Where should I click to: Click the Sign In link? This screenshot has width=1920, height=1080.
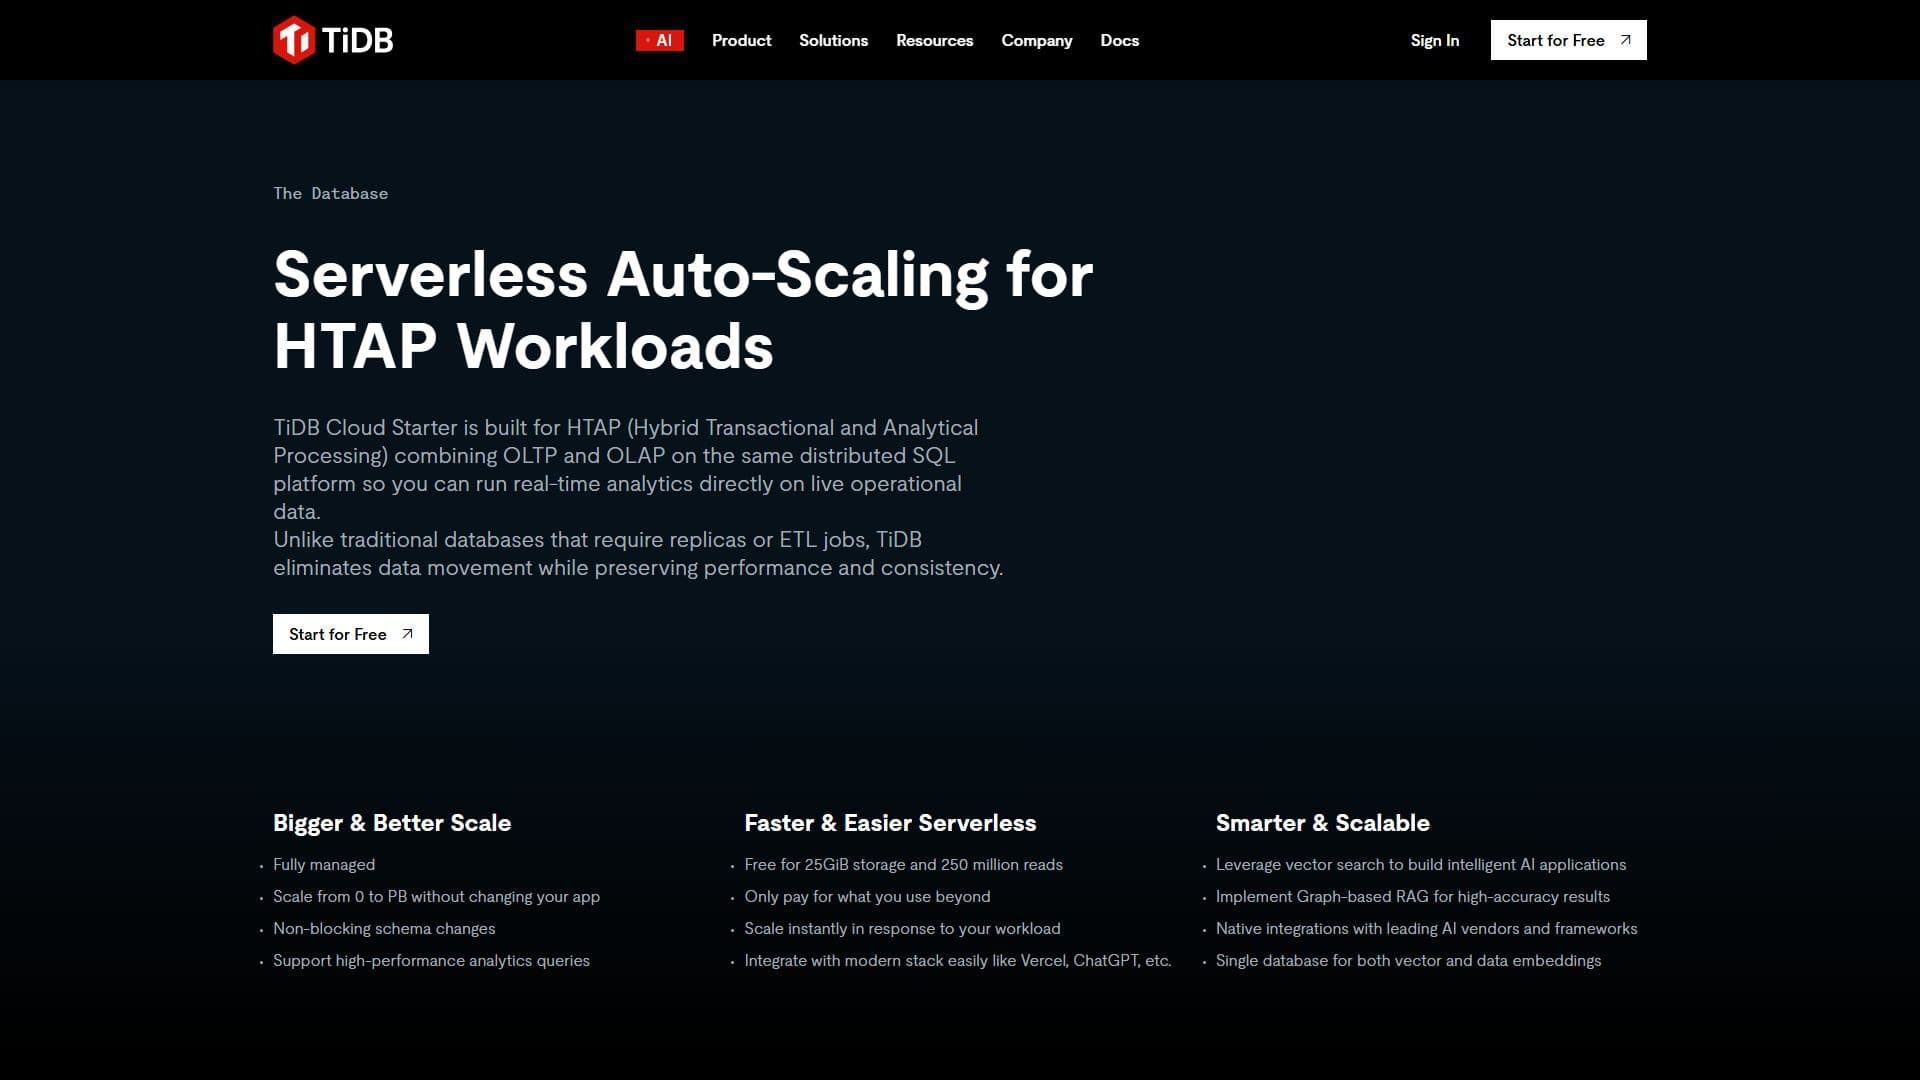(1434, 40)
